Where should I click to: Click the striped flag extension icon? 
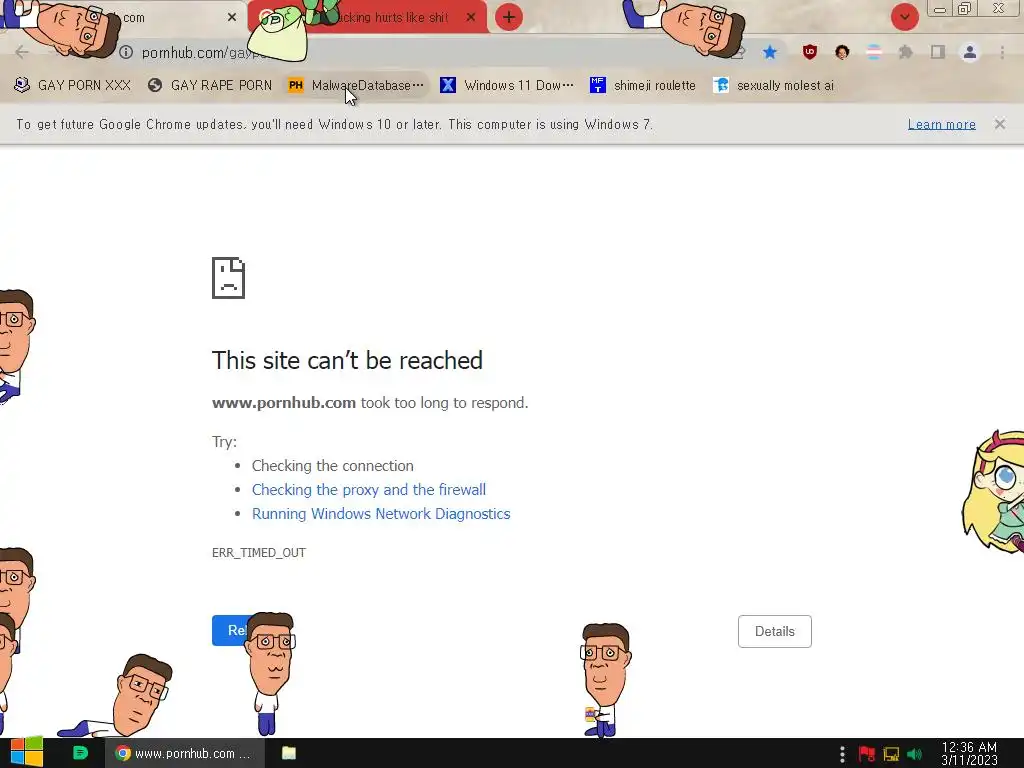point(874,52)
